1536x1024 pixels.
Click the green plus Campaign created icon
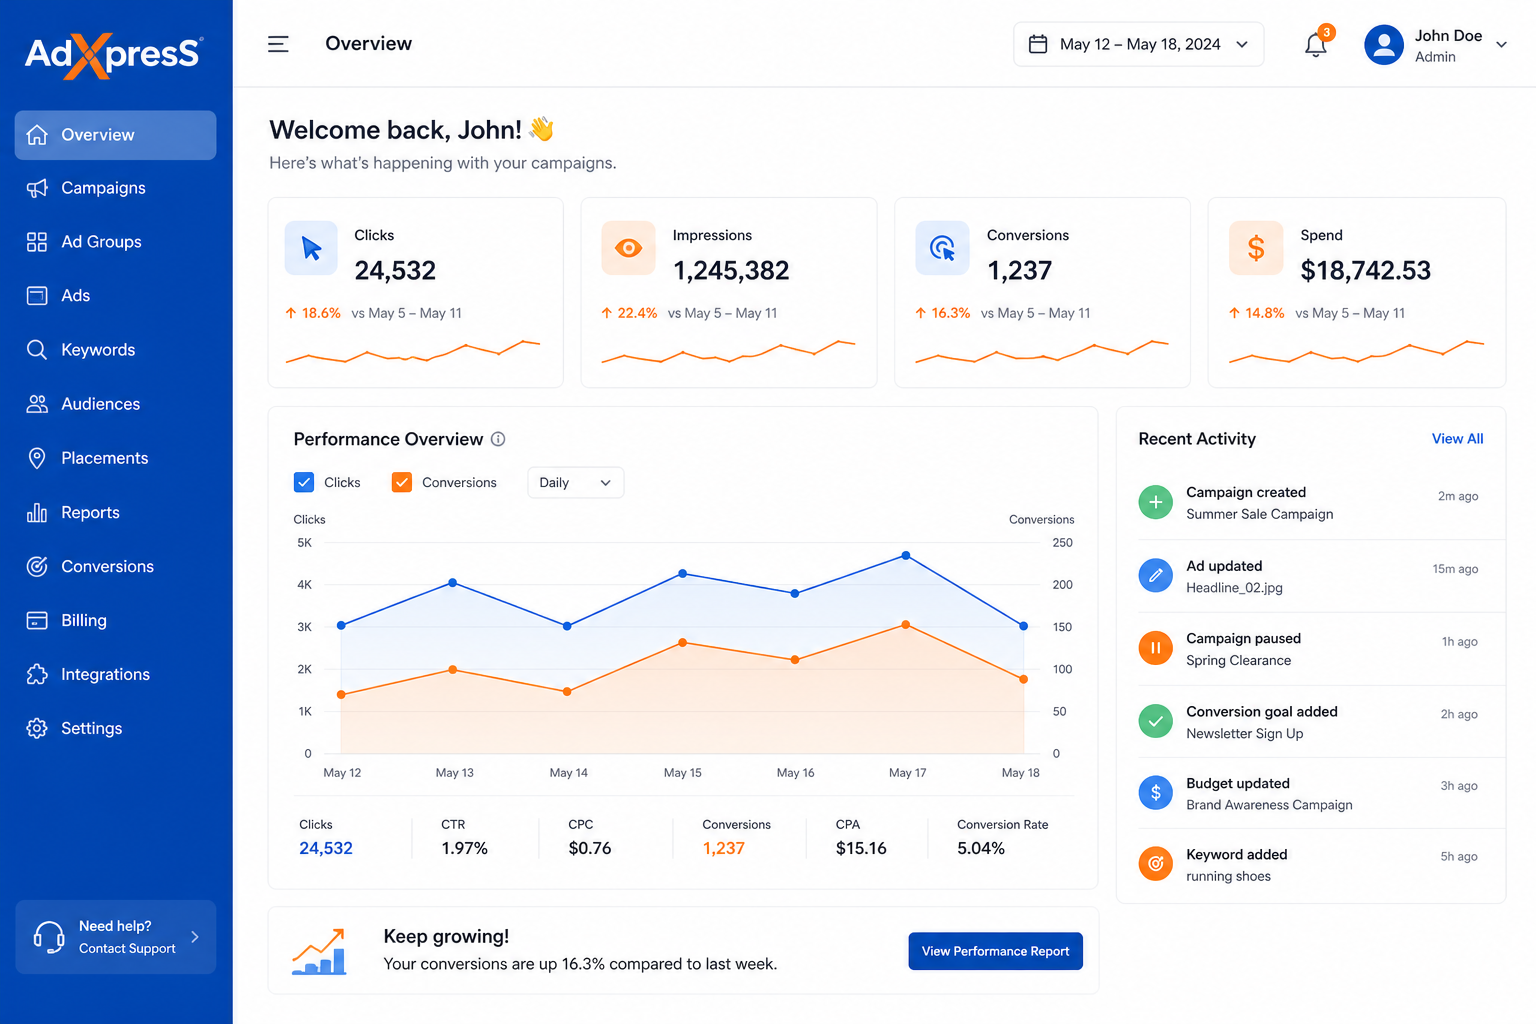pos(1156,502)
